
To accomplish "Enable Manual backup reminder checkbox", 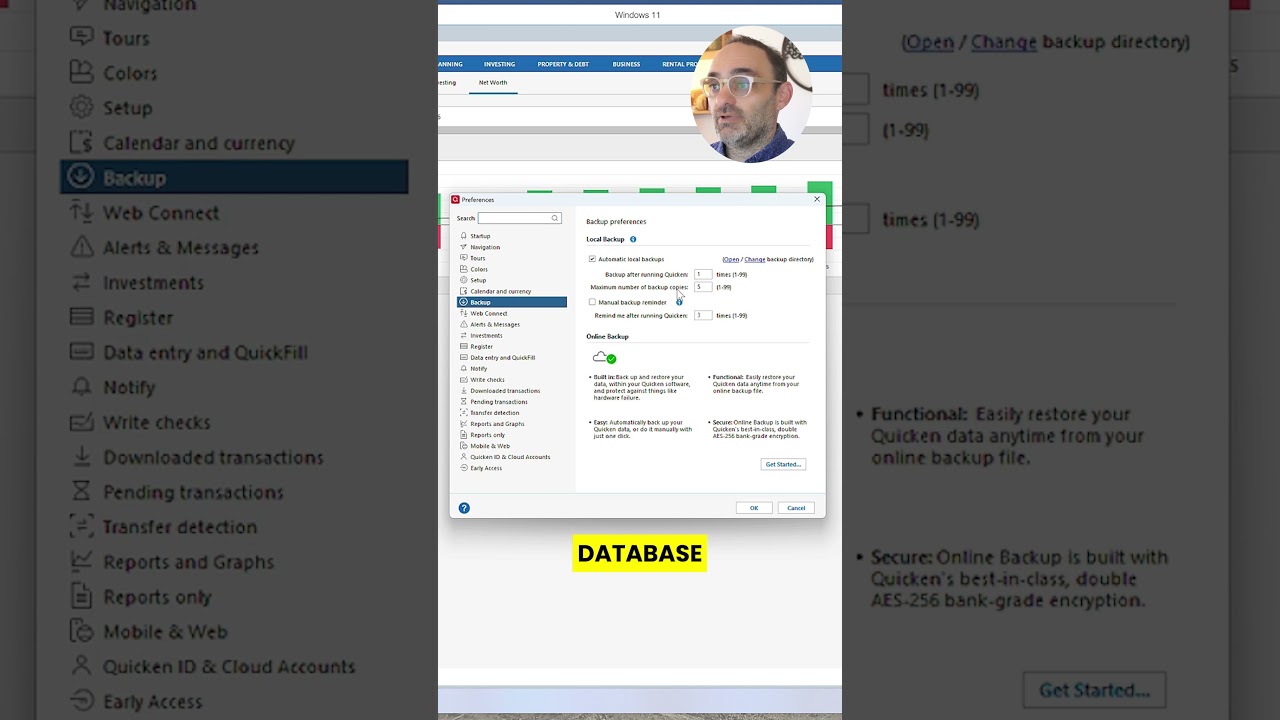I will coord(592,302).
